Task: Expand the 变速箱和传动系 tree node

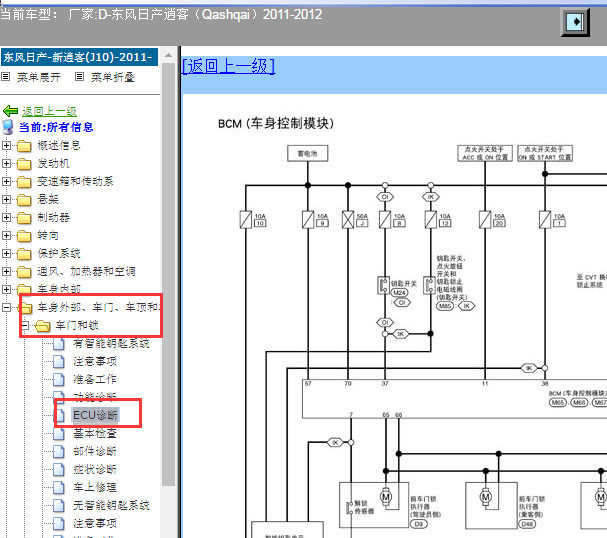Action: pos(6,182)
